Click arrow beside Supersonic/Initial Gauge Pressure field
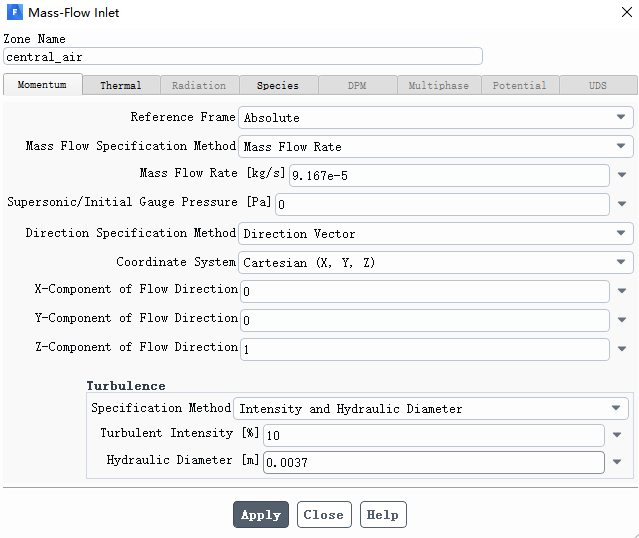This screenshot has width=639, height=538. click(622, 205)
